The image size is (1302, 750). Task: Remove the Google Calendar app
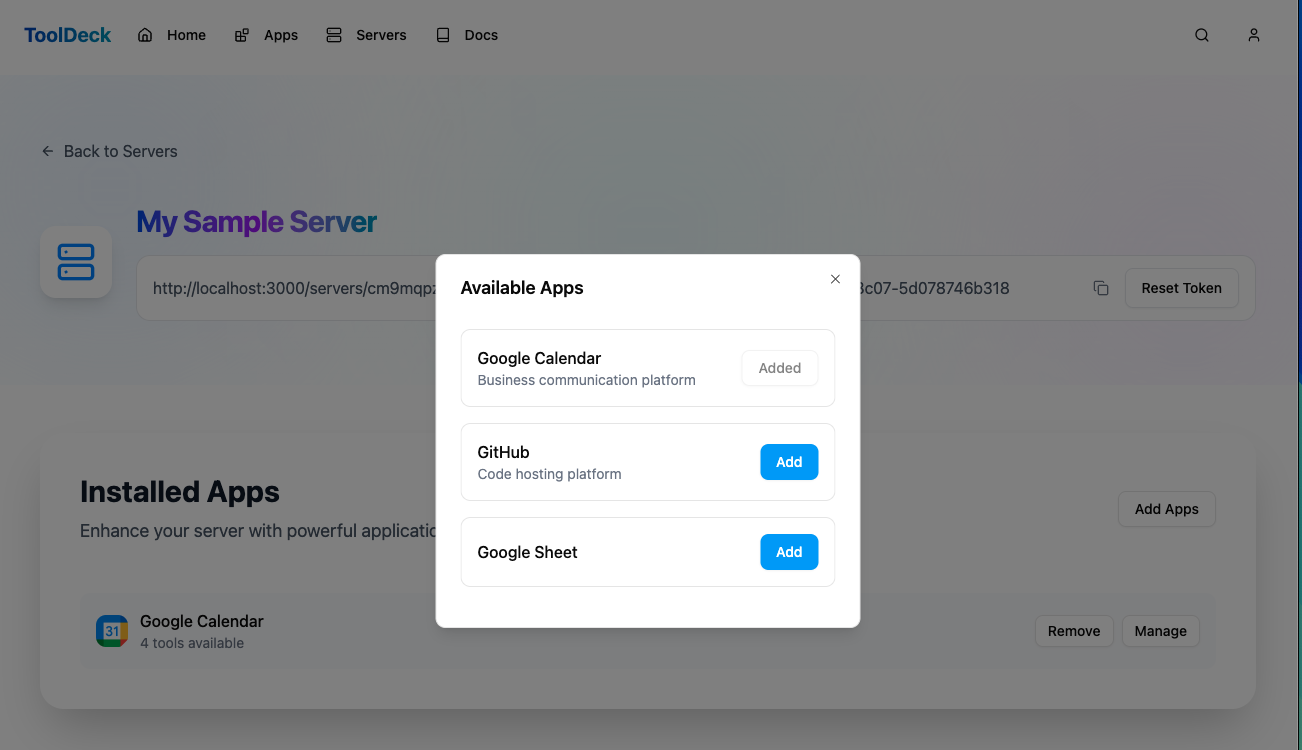1074,631
